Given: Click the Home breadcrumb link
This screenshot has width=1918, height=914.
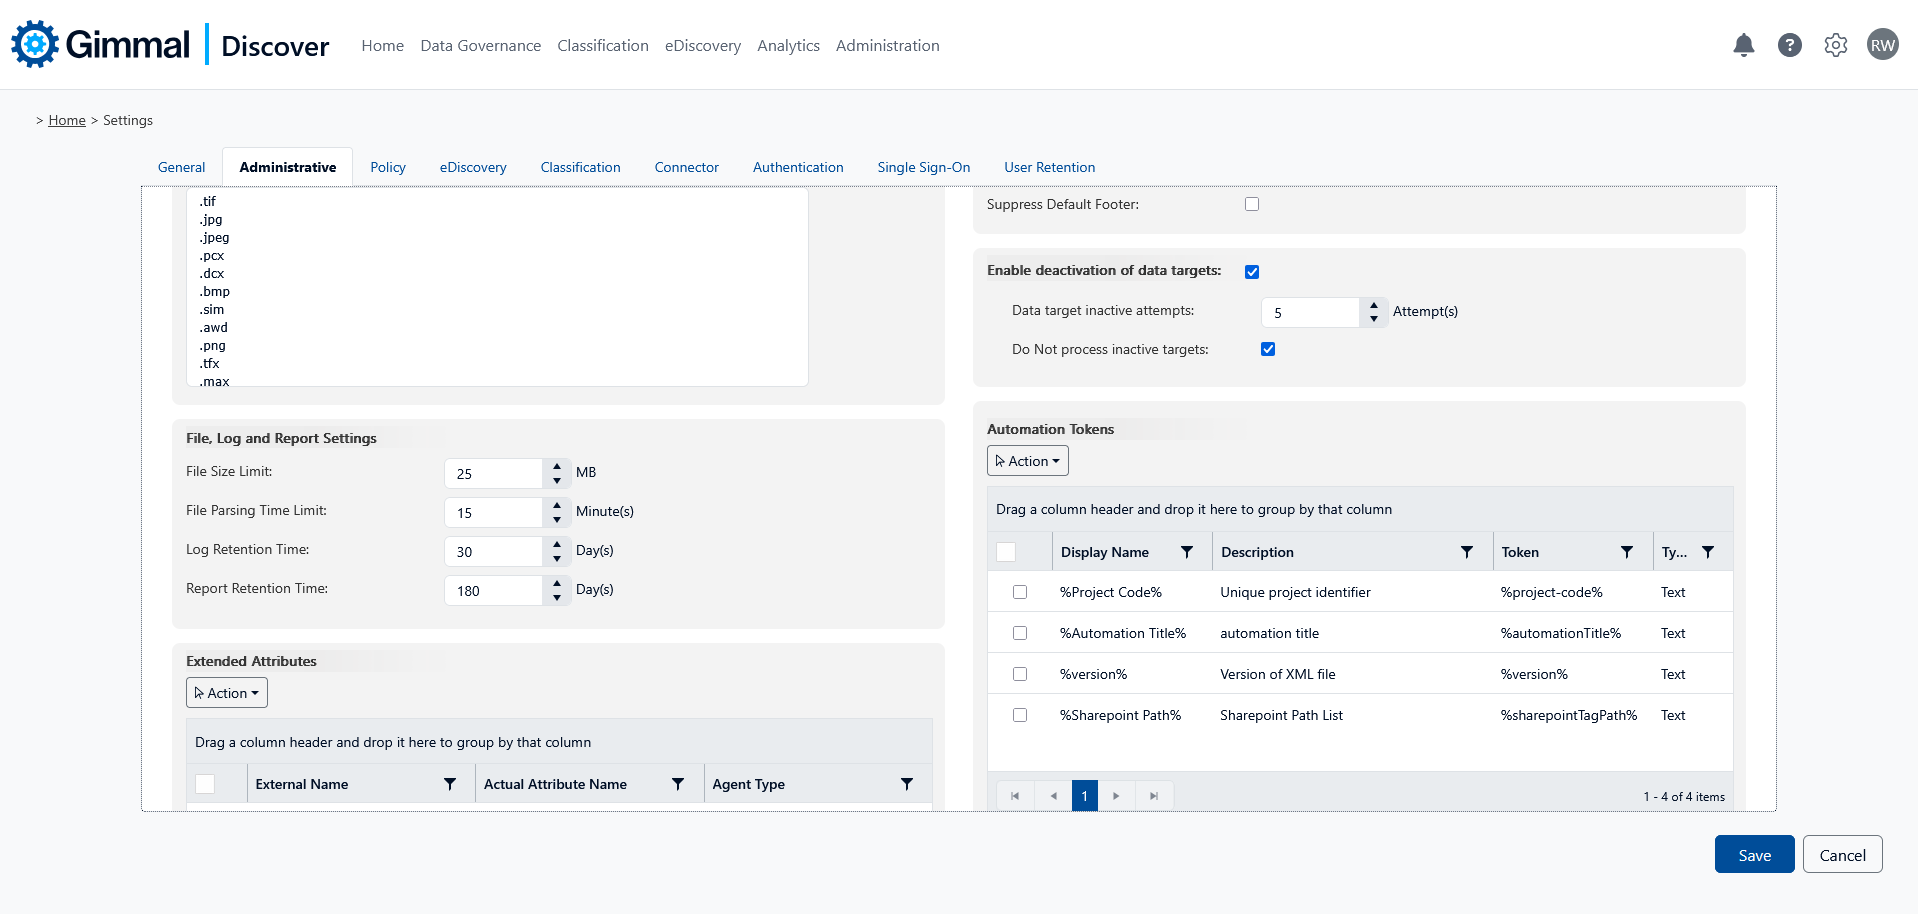Looking at the screenshot, I should click(x=67, y=120).
